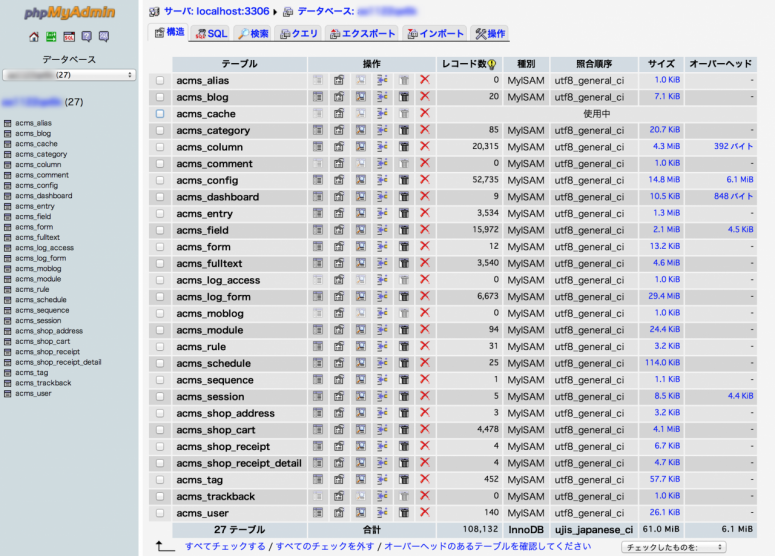
Task: Open the database selector dropdown in sidebar
Action: [x=69, y=75]
